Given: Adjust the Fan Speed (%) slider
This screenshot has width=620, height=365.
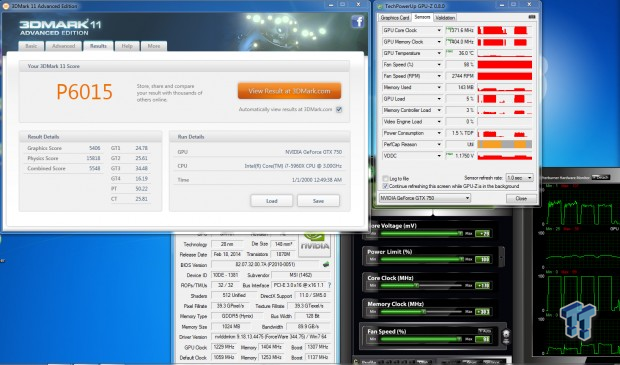Looking at the screenshot, I should pyautogui.click(x=422, y=339).
